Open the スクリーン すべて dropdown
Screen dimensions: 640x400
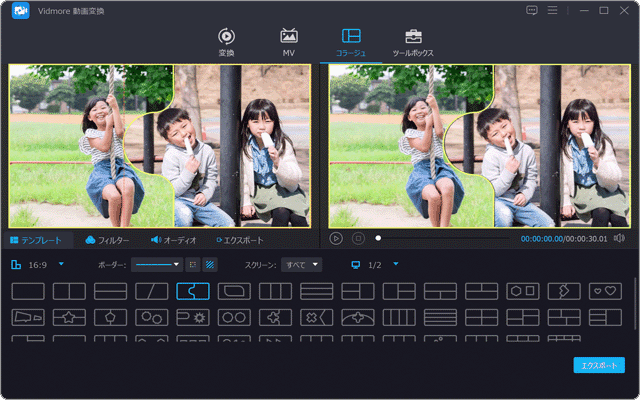pos(302,265)
